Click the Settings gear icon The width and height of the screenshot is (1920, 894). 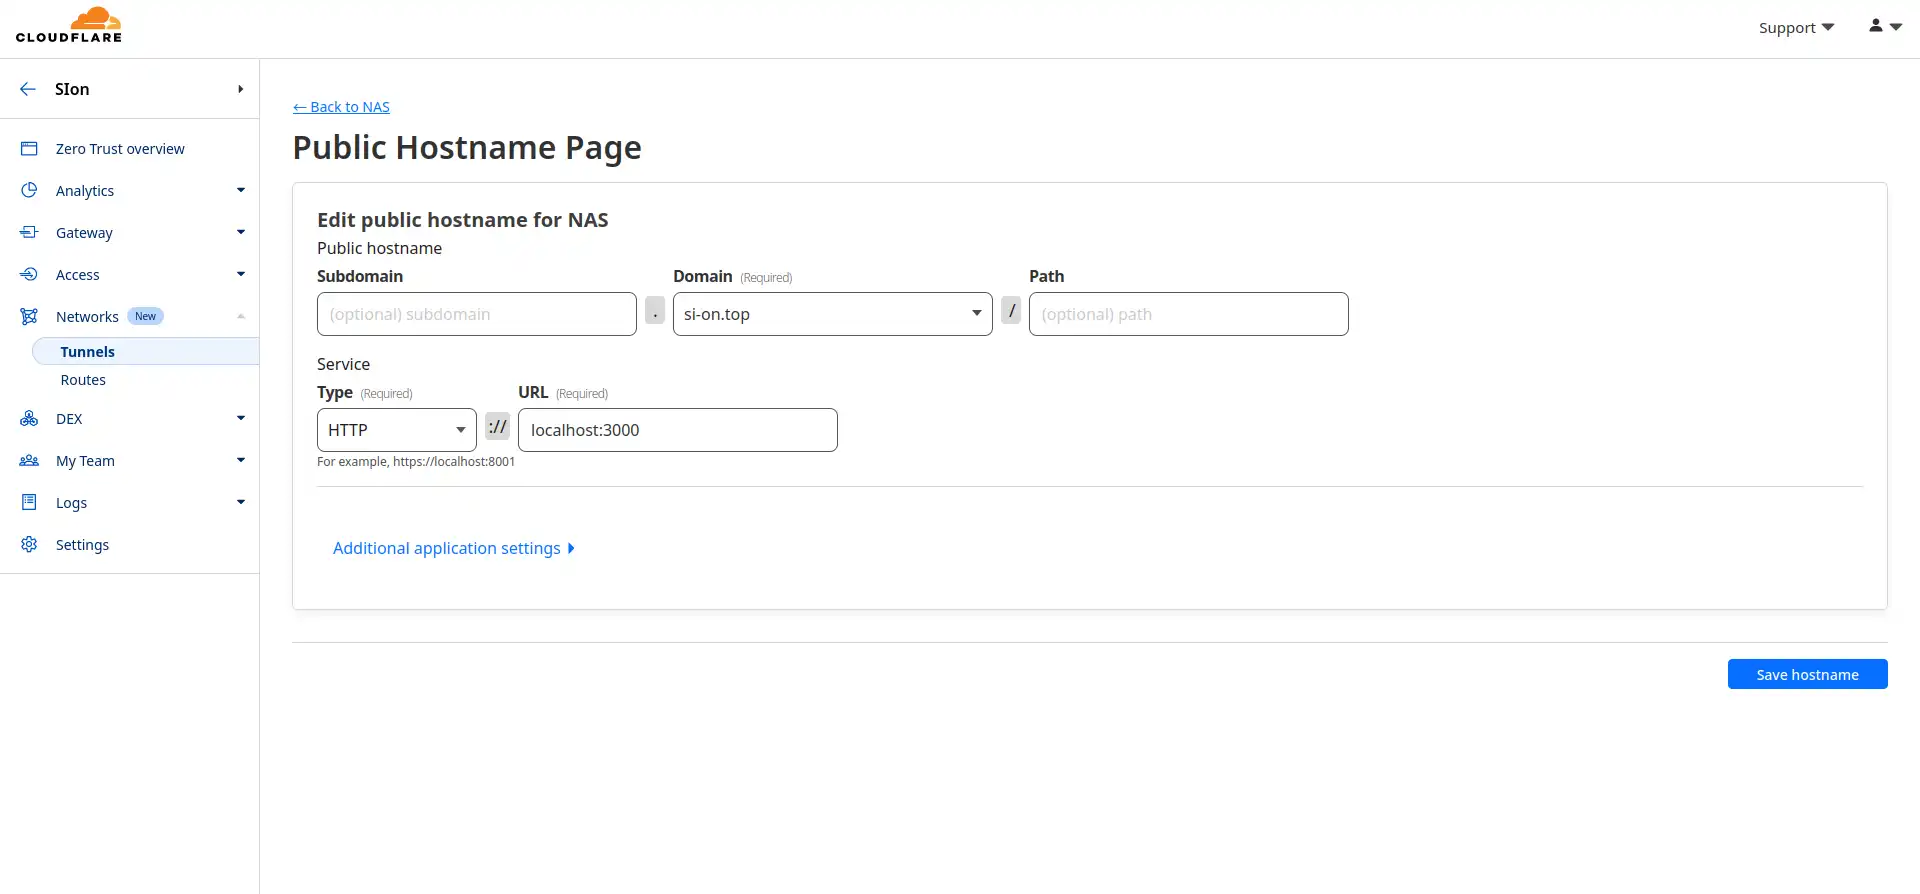click(x=29, y=544)
